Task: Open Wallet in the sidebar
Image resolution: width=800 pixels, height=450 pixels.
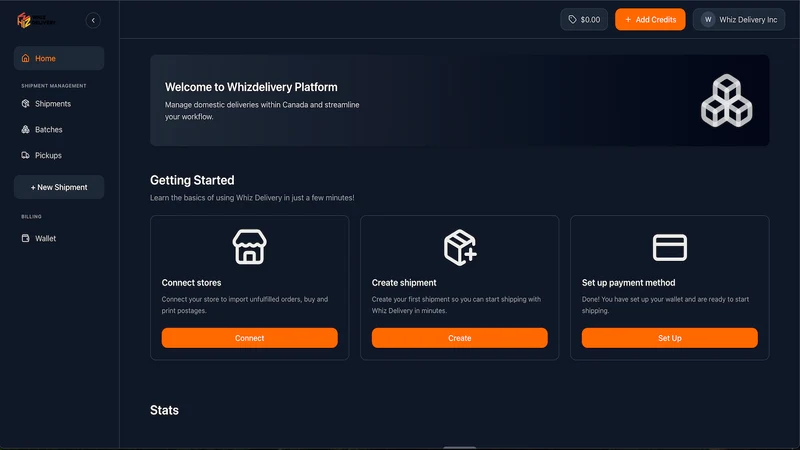Action: click(x=59, y=238)
